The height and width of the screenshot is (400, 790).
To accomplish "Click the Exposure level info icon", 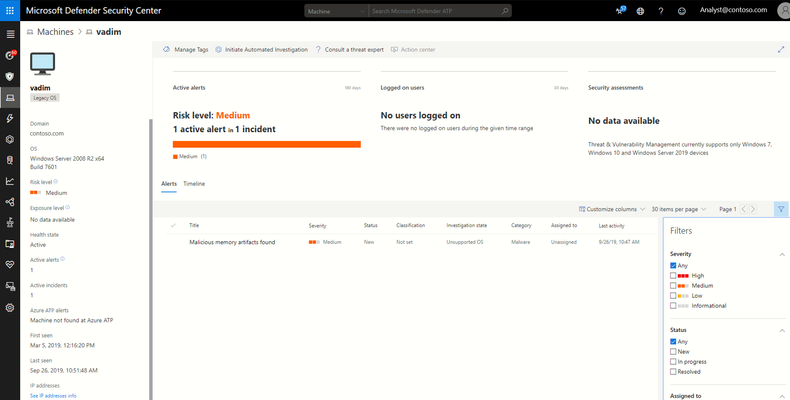I will tap(68, 207).
